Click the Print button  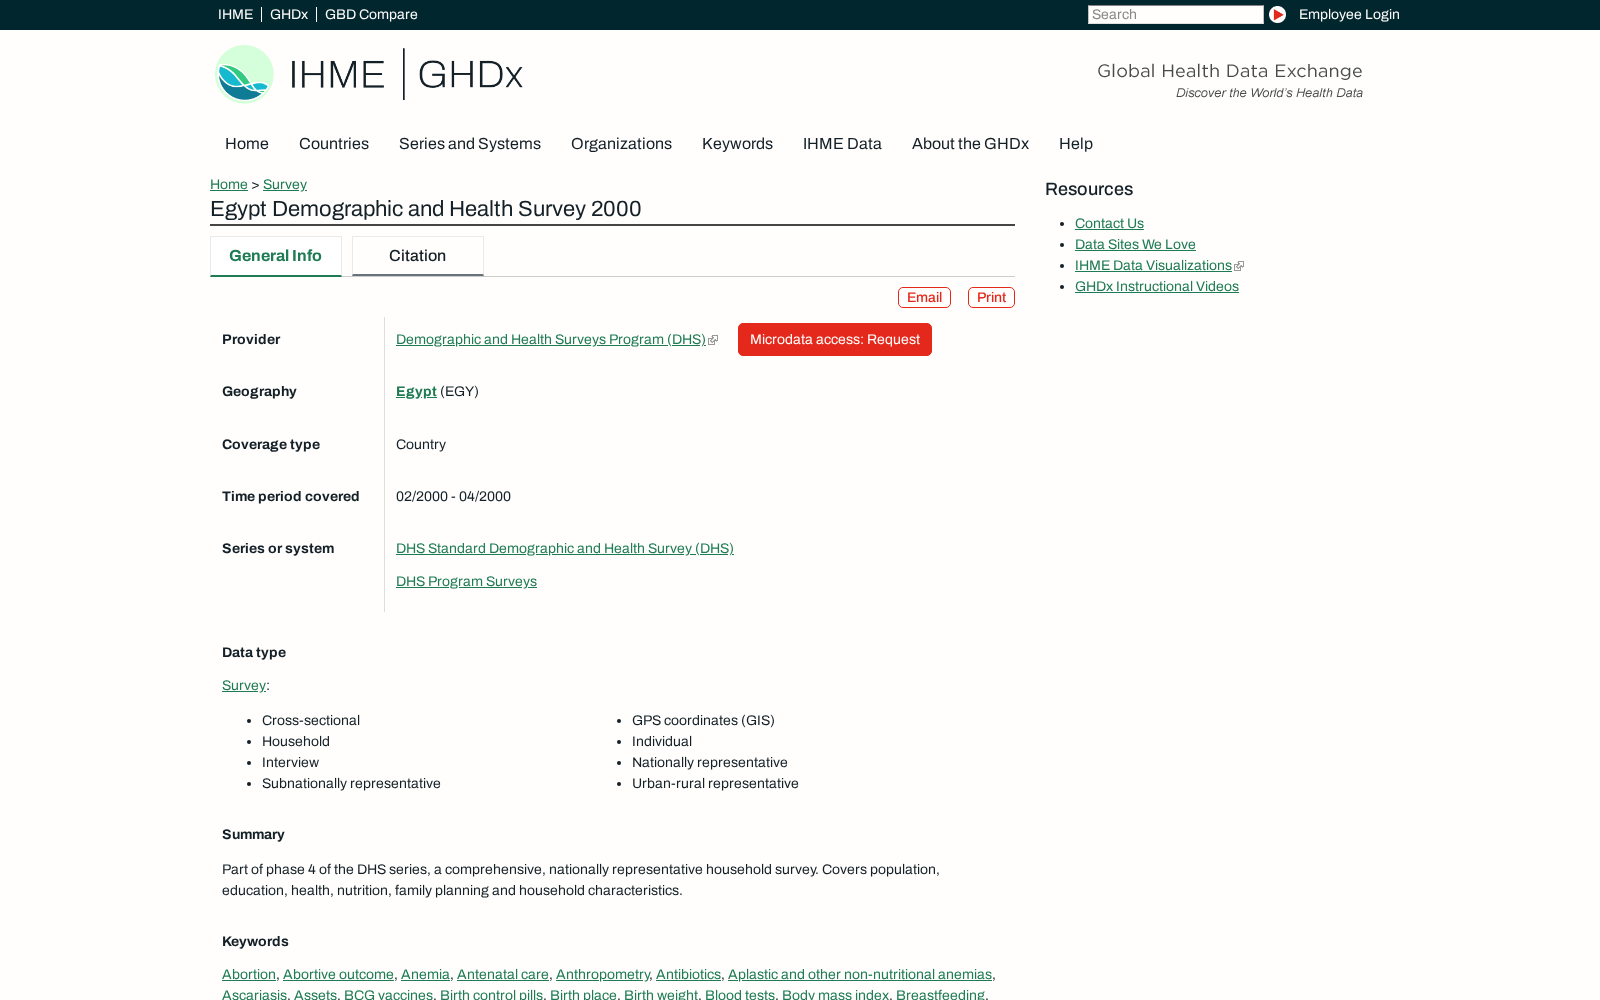coord(991,297)
